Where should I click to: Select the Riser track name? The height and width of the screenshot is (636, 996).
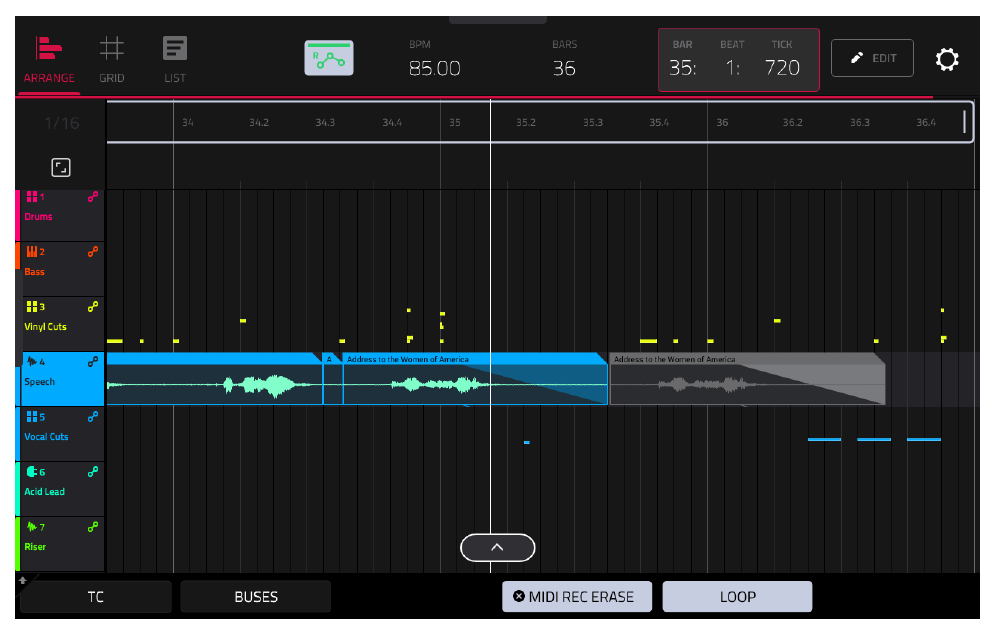click(x=35, y=547)
